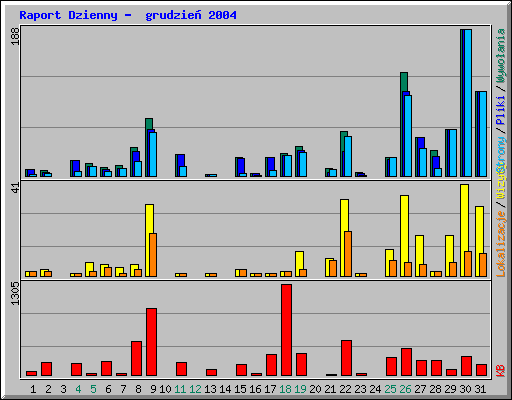Select the red KB bar for day 26

[406, 362]
